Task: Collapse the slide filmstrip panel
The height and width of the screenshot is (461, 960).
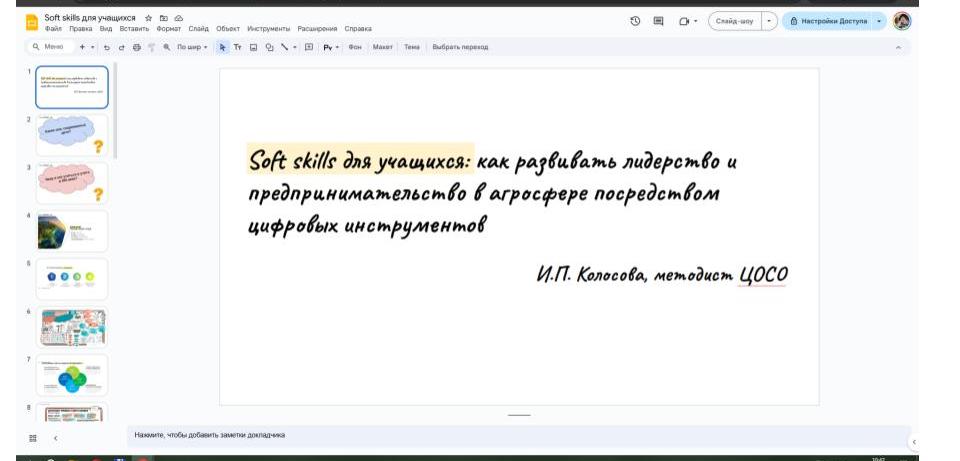Action: [55, 437]
